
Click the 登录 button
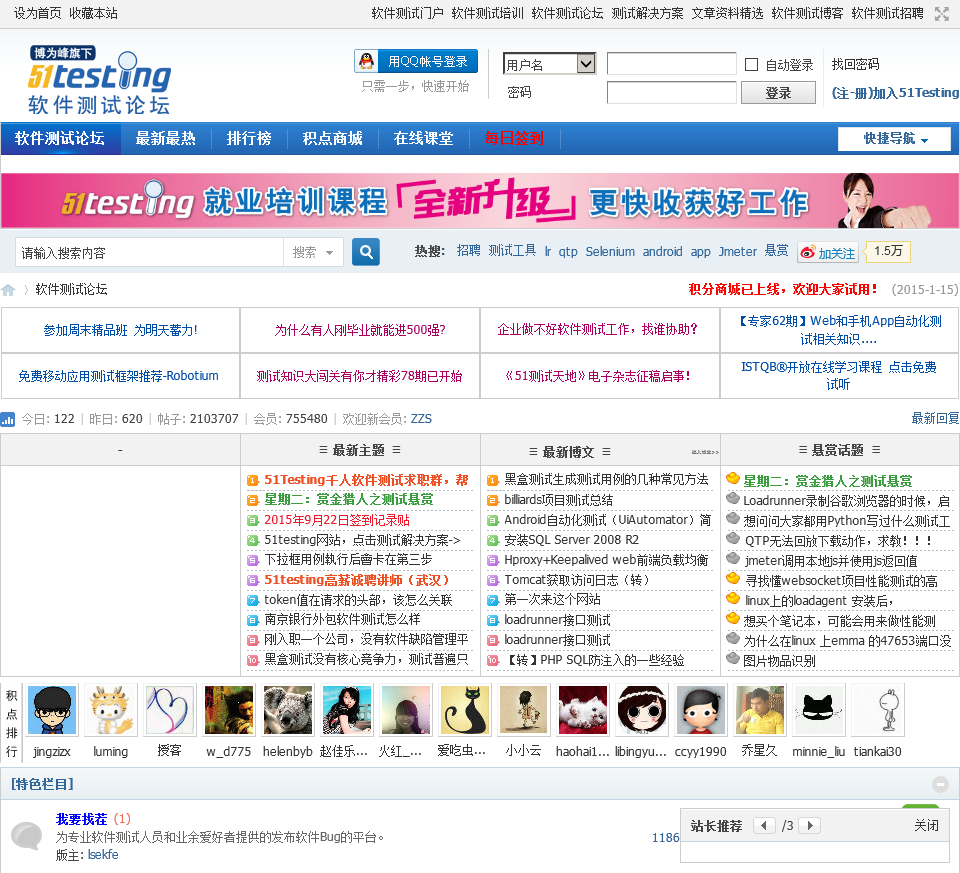click(778, 93)
